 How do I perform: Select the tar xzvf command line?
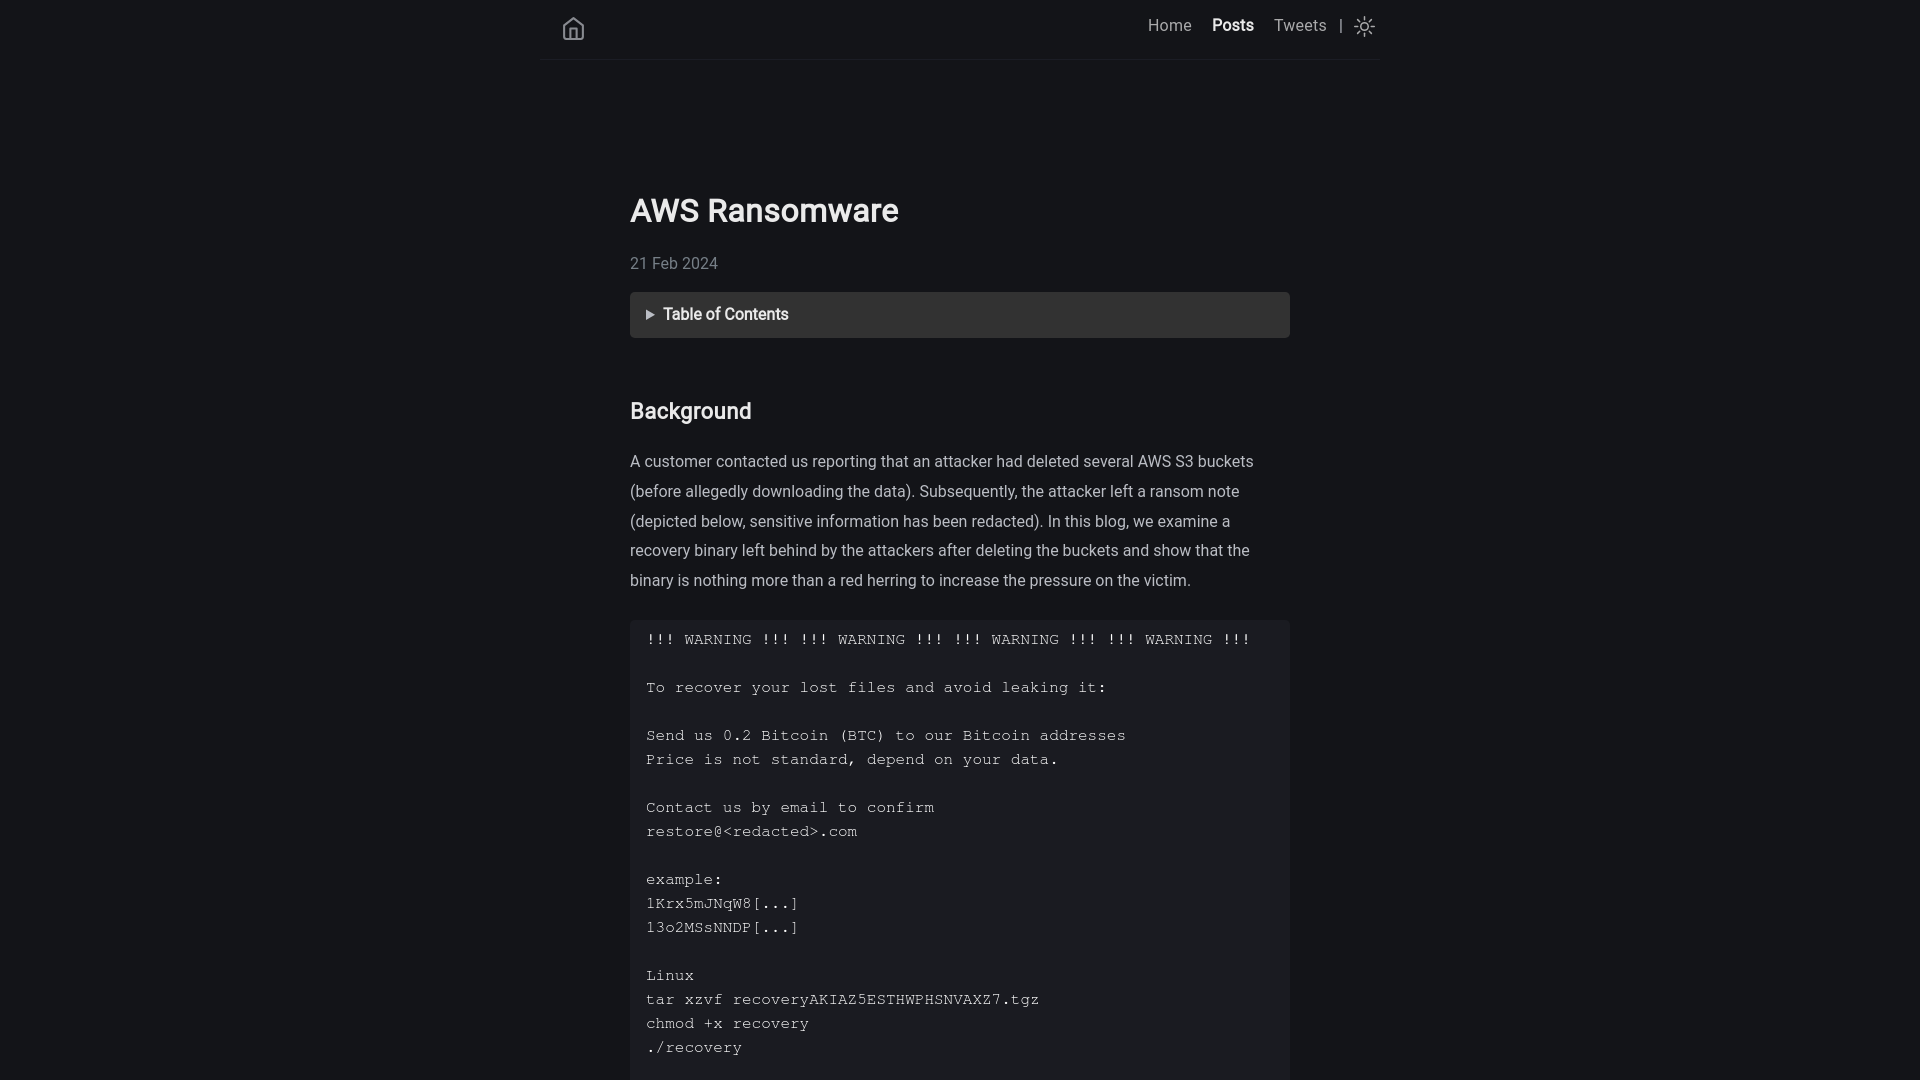(x=842, y=1000)
